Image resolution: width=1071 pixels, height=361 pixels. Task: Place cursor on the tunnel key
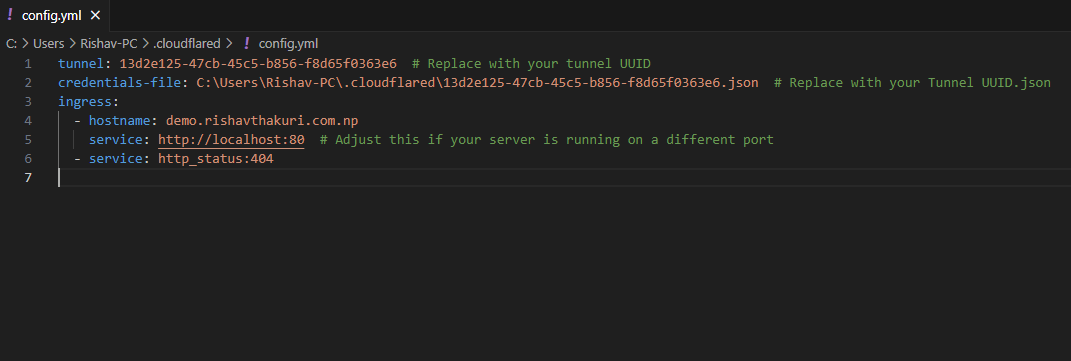click(x=81, y=63)
